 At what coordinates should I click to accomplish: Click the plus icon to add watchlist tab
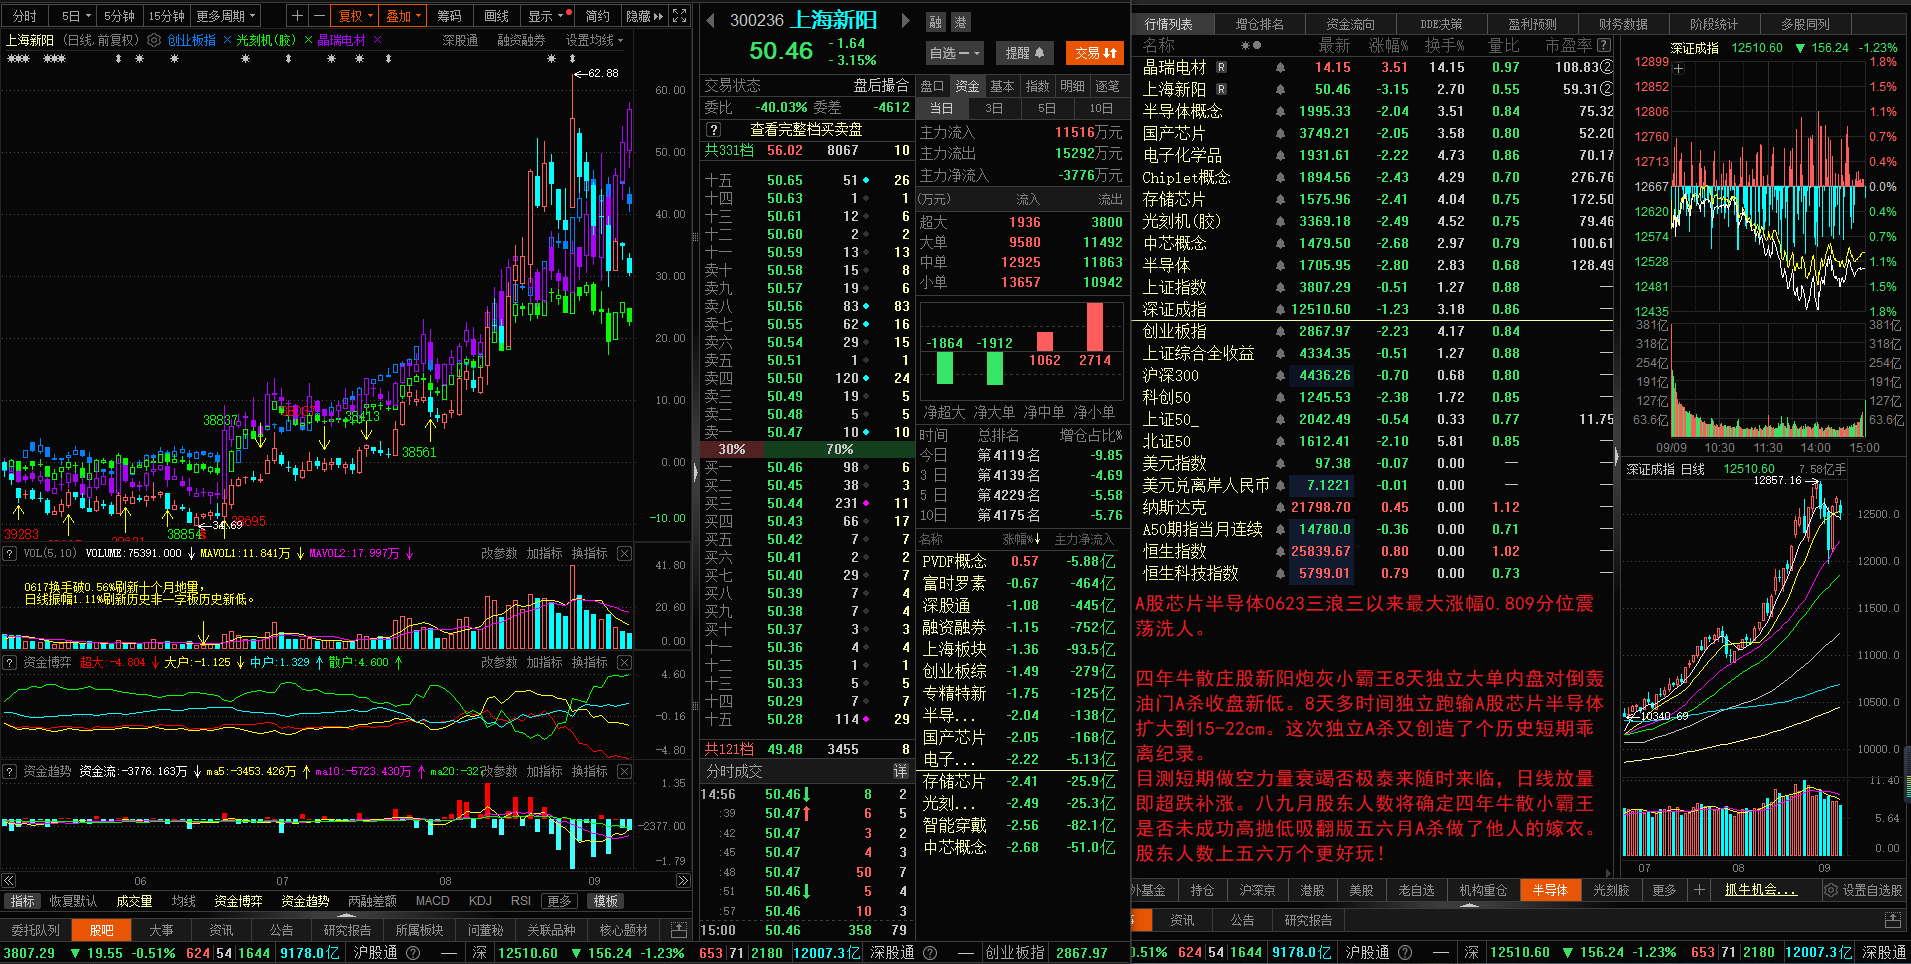click(x=1698, y=890)
